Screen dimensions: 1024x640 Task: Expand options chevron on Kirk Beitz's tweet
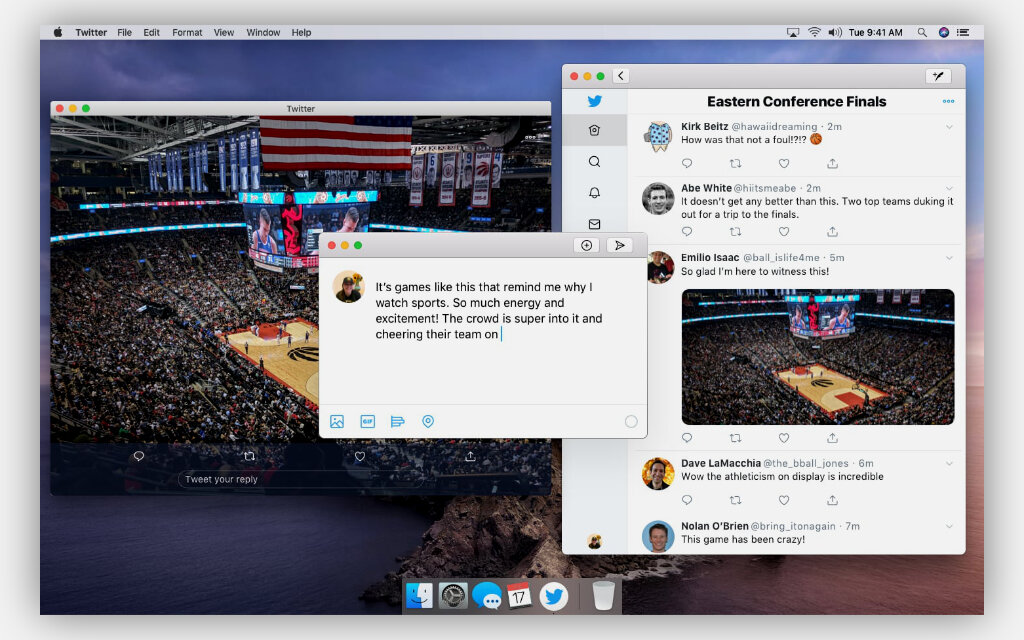point(949,127)
